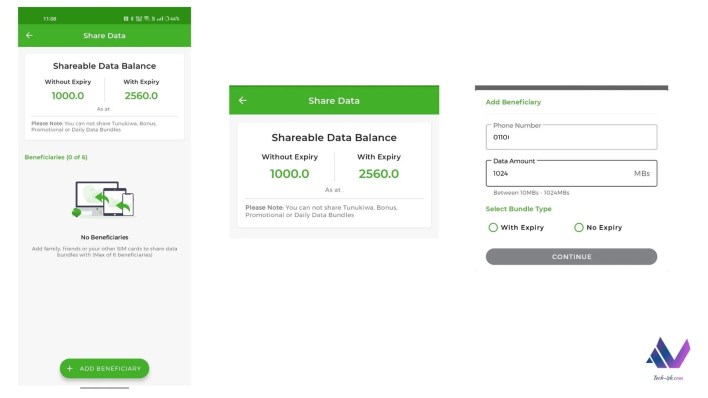708x398 pixels.
Task: Click 2560.0 balance in middle card
Action: tap(378, 174)
